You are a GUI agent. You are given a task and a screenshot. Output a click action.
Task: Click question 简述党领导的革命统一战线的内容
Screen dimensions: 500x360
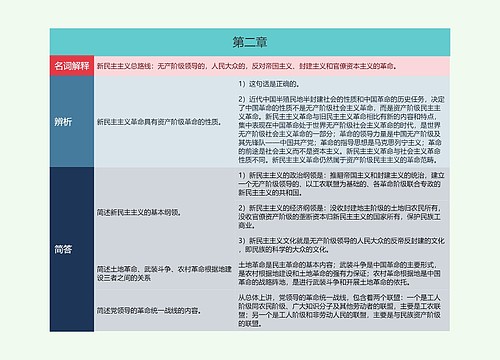click(x=149, y=311)
